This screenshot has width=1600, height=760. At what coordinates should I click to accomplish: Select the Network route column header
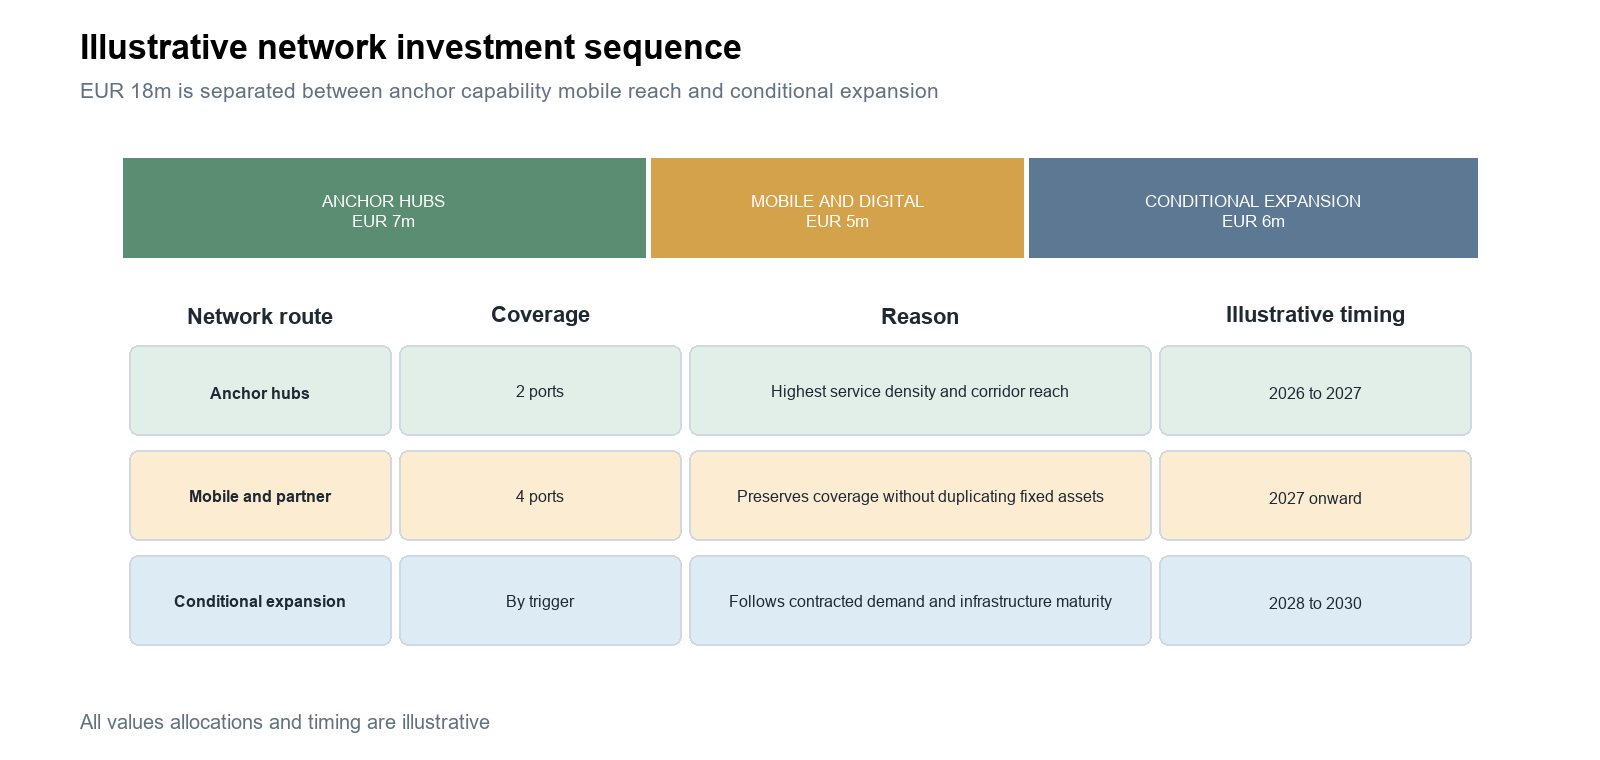tap(260, 316)
